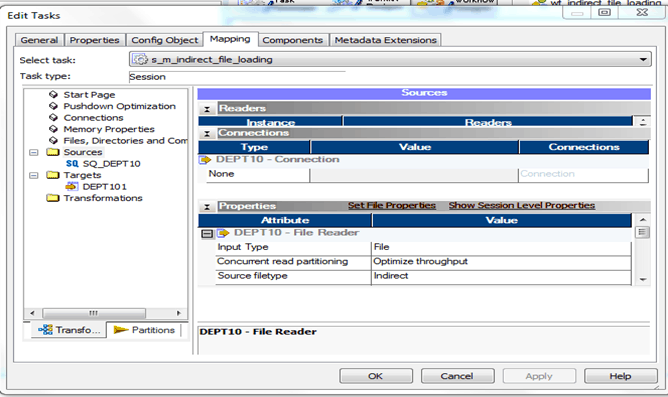Click the Targets folder icon

pos(53,175)
